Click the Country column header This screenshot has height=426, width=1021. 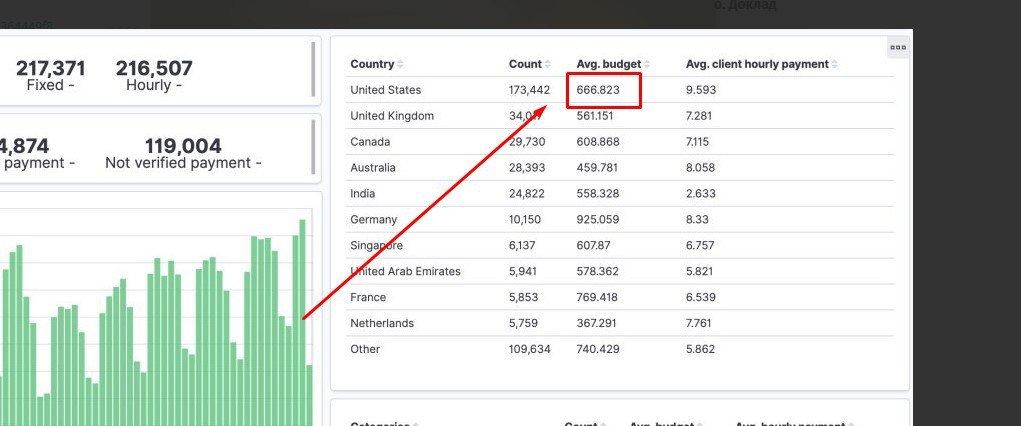(x=372, y=64)
